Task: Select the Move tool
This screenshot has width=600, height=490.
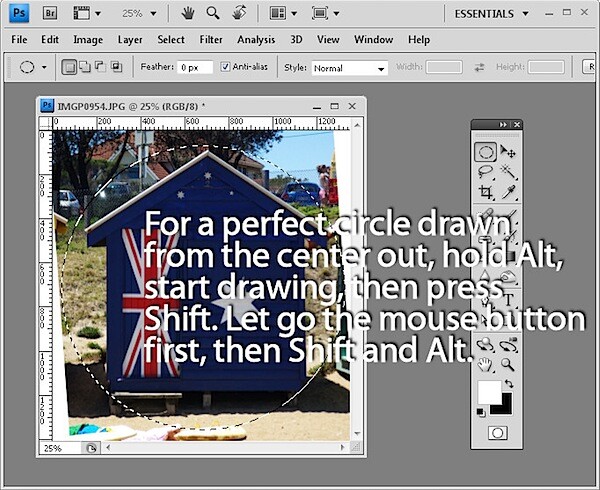Action: point(509,152)
